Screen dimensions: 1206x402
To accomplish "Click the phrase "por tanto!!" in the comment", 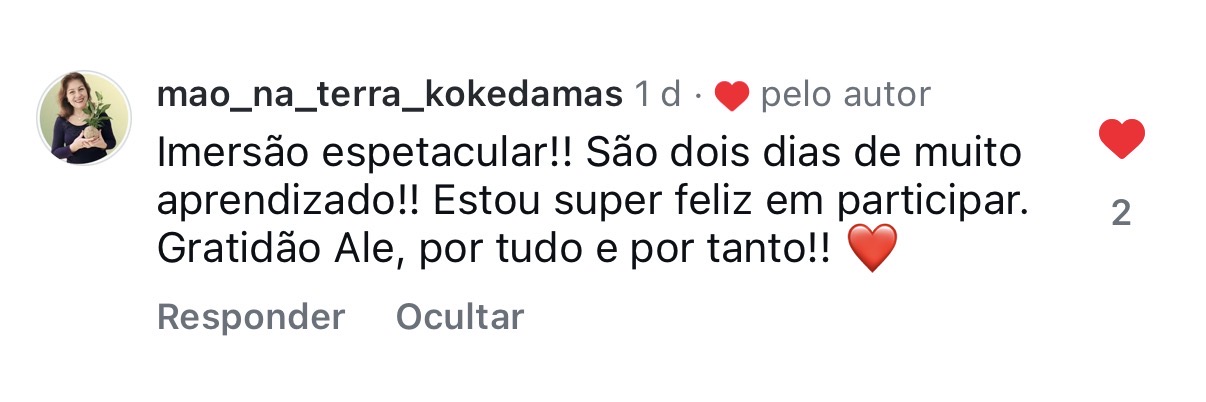I will point(740,247).
